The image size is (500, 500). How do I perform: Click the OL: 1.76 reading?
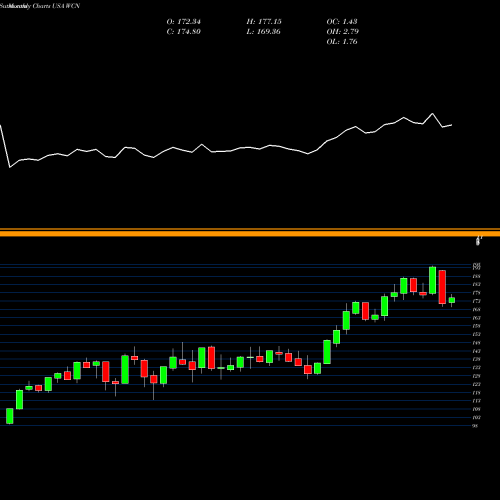pyautogui.click(x=342, y=42)
